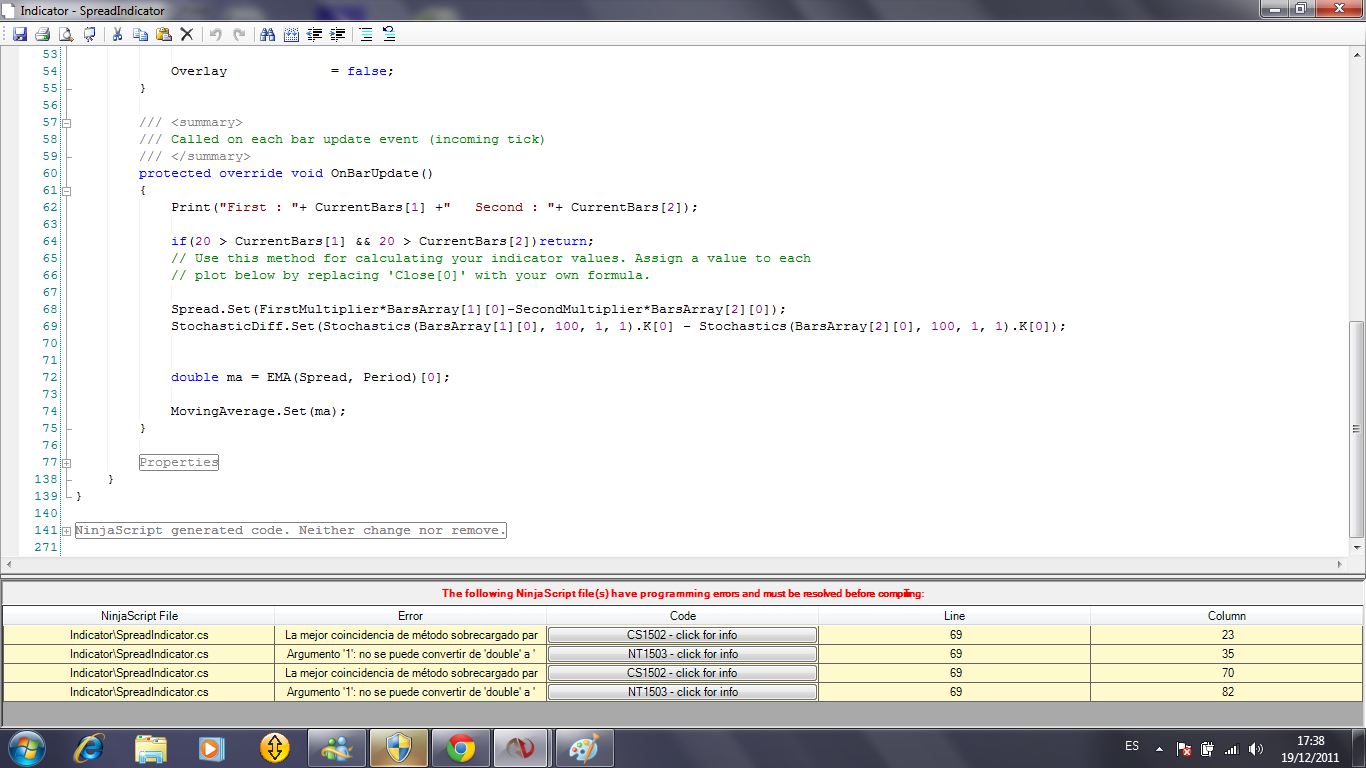Sort the error list by Column header

coord(1227,616)
